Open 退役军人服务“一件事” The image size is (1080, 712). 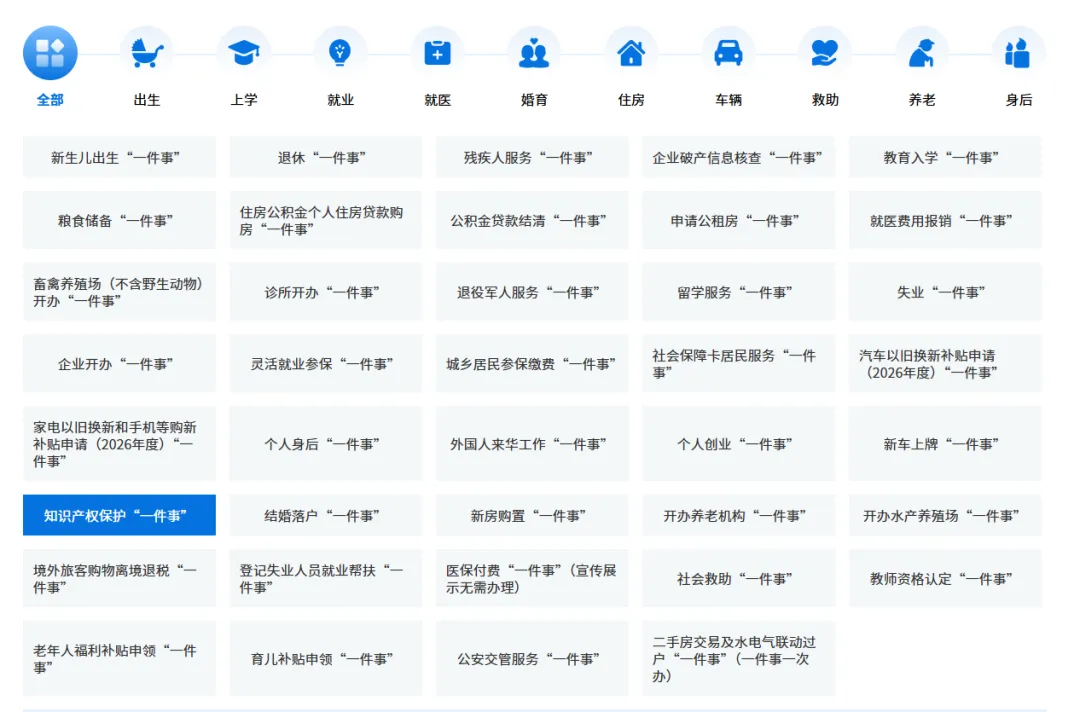(x=532, y=292)
